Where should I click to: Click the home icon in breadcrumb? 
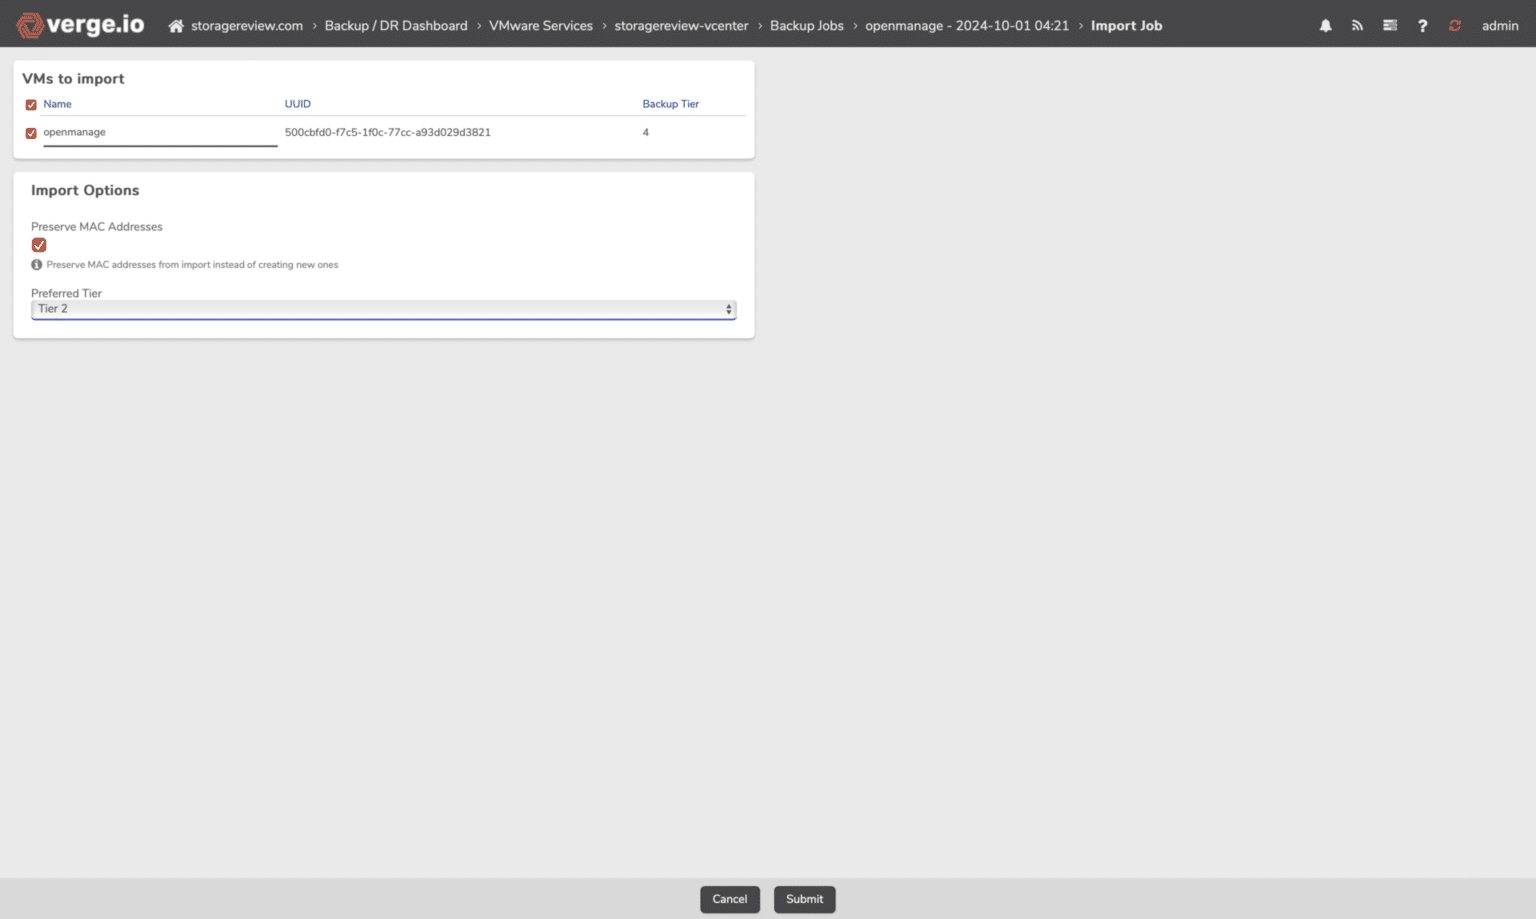pyautogui.click(x=176, y=26)
